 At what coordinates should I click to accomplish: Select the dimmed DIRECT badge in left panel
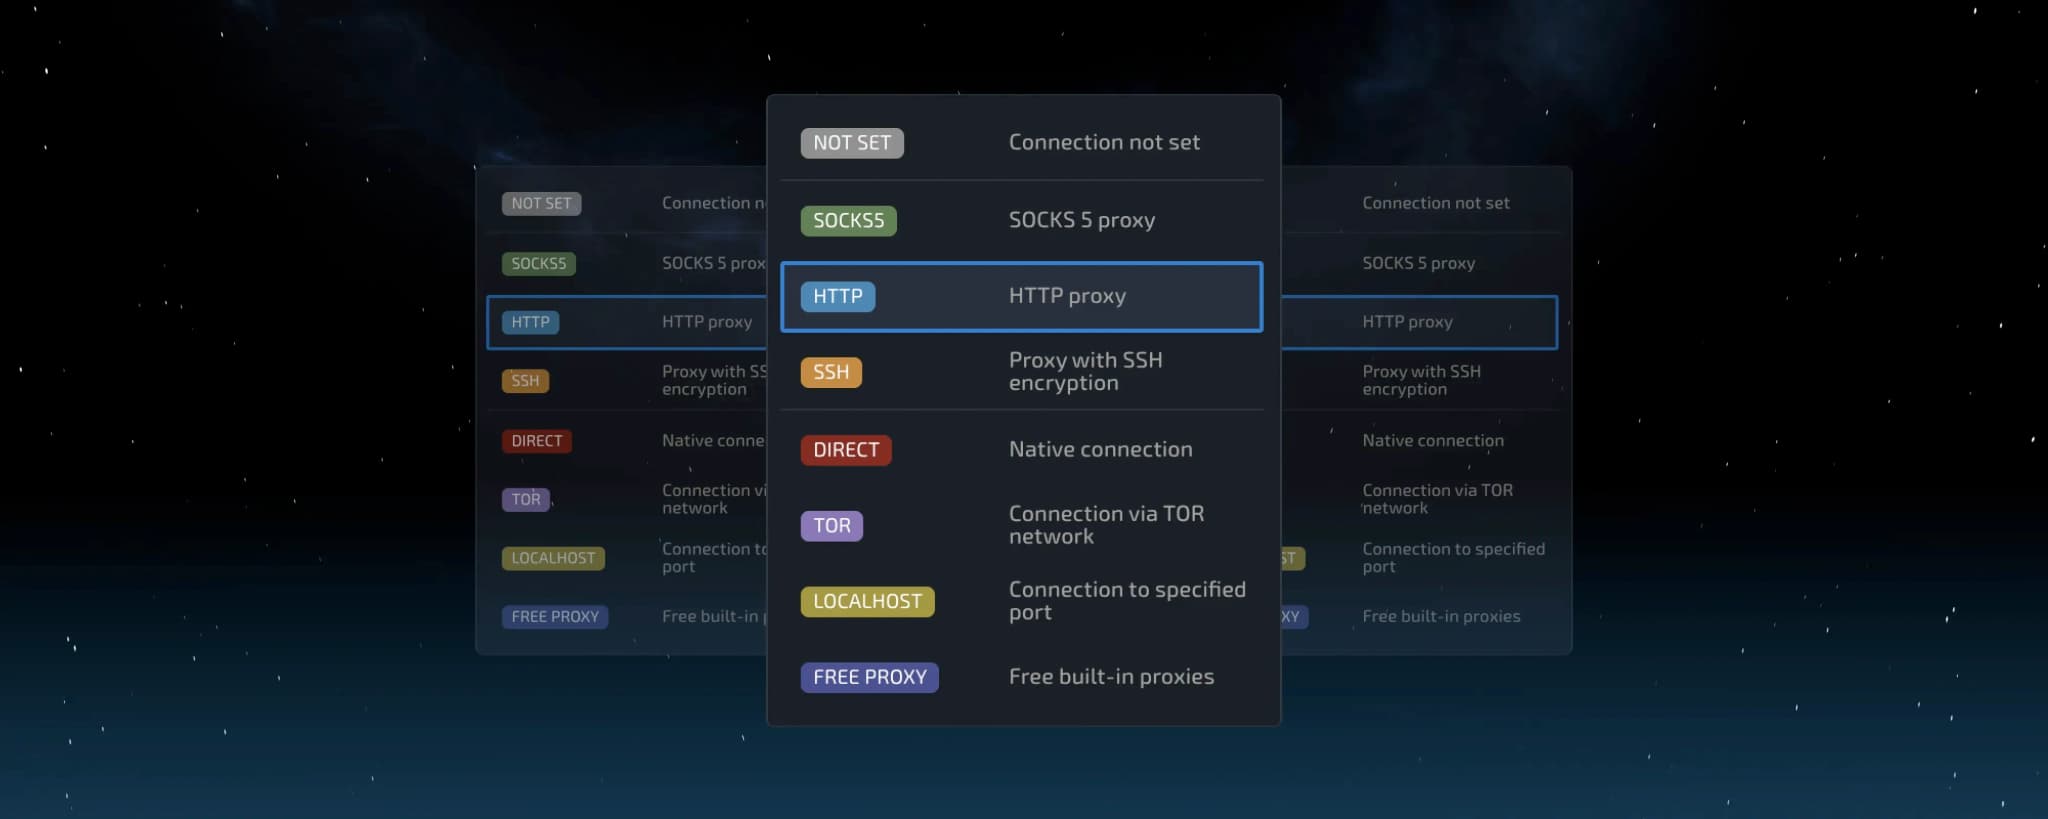point(536,441)
